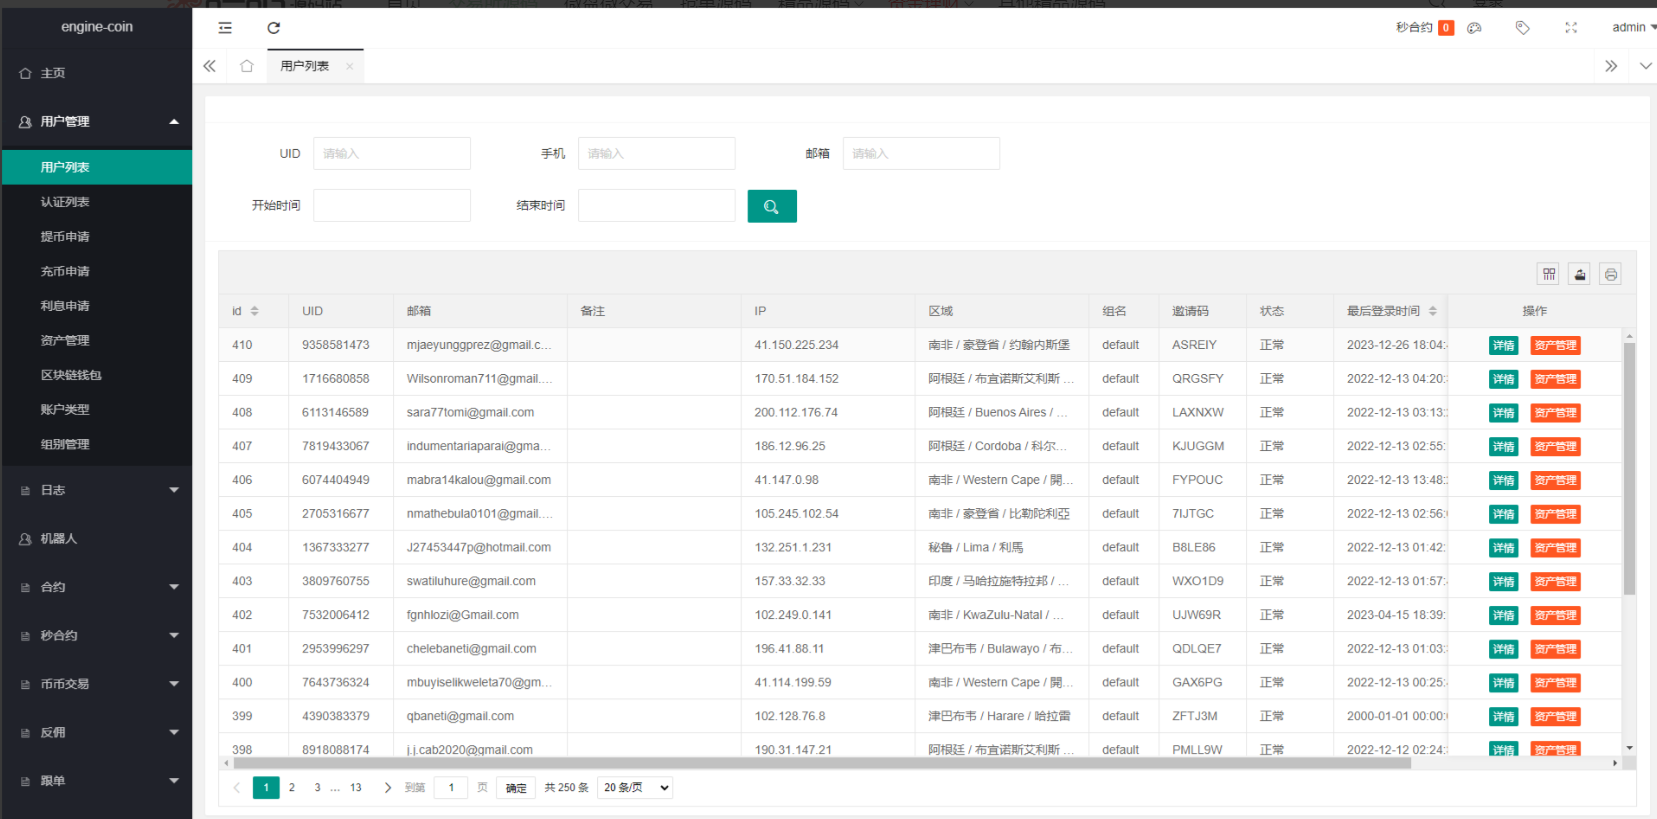Click the fullscreen toggle icon

pos(1570,28)
